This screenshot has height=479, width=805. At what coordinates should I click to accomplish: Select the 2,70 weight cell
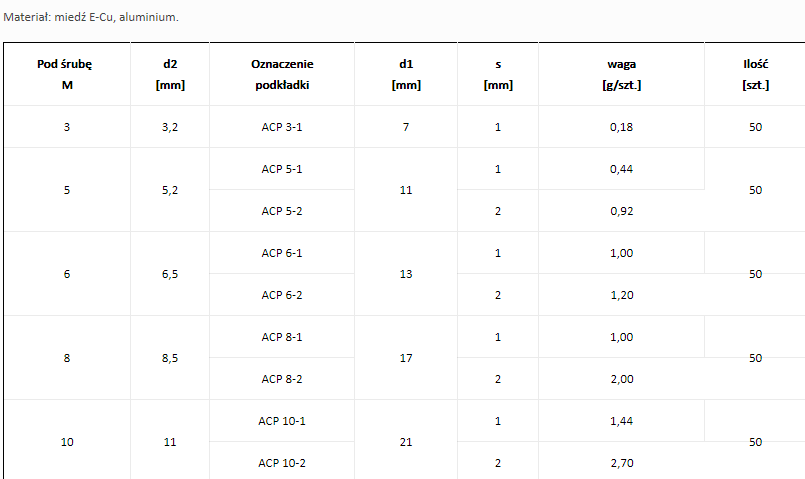pyautogui.click(x=621, y=463)
